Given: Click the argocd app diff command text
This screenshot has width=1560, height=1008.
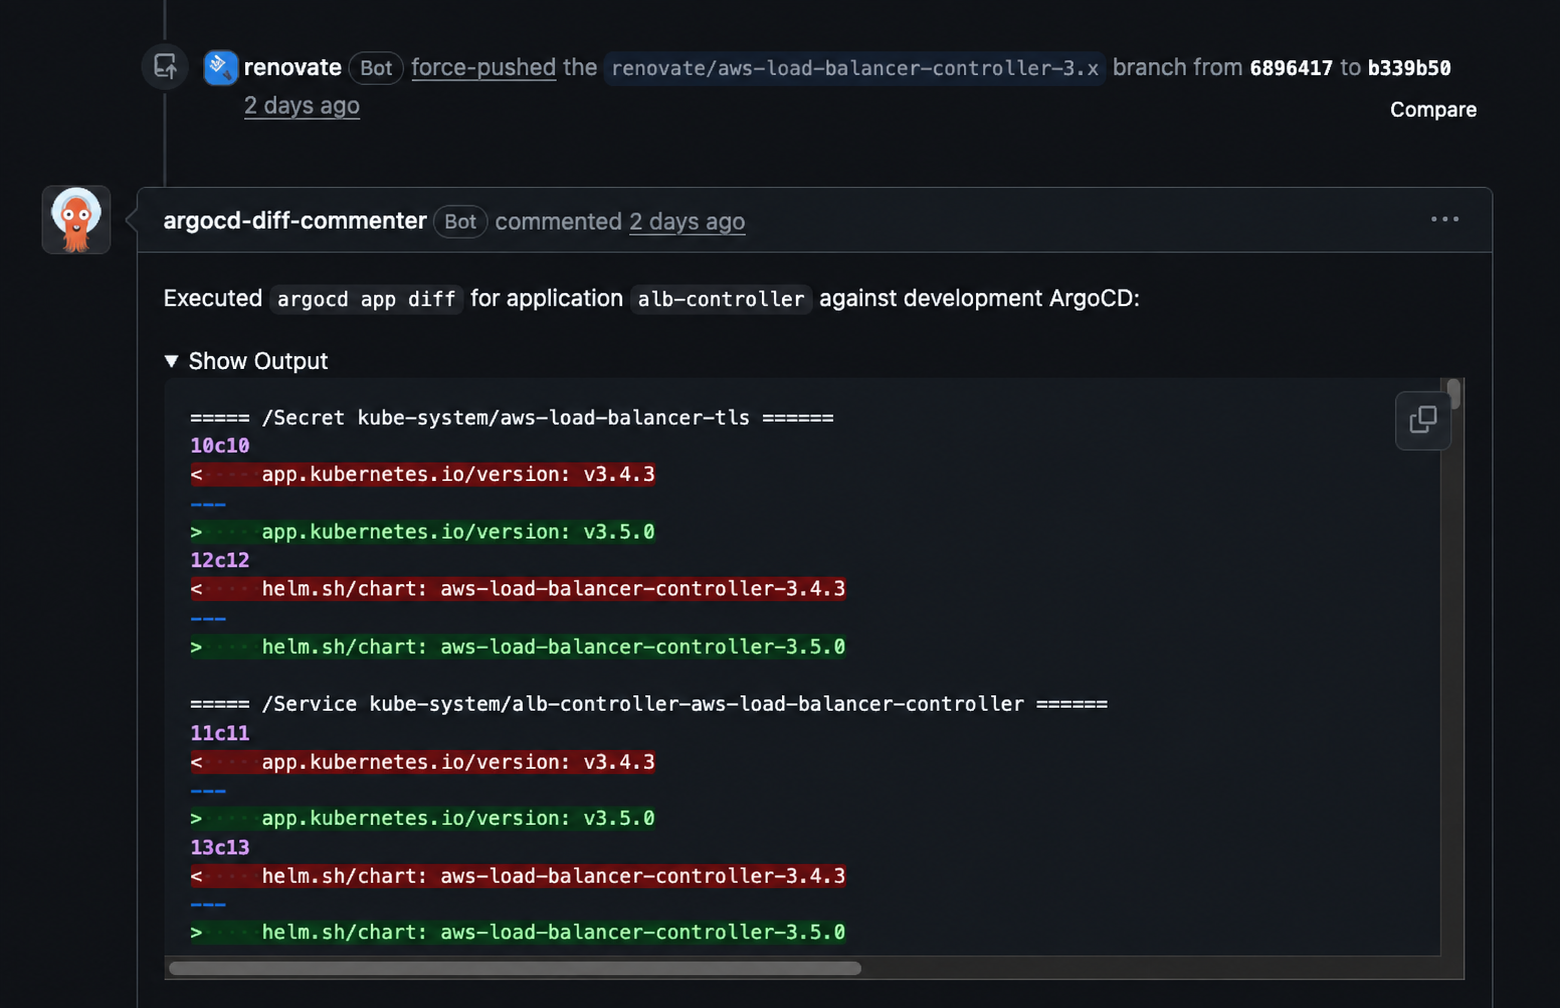Looking at the screenshot, I should click(366, 299).
